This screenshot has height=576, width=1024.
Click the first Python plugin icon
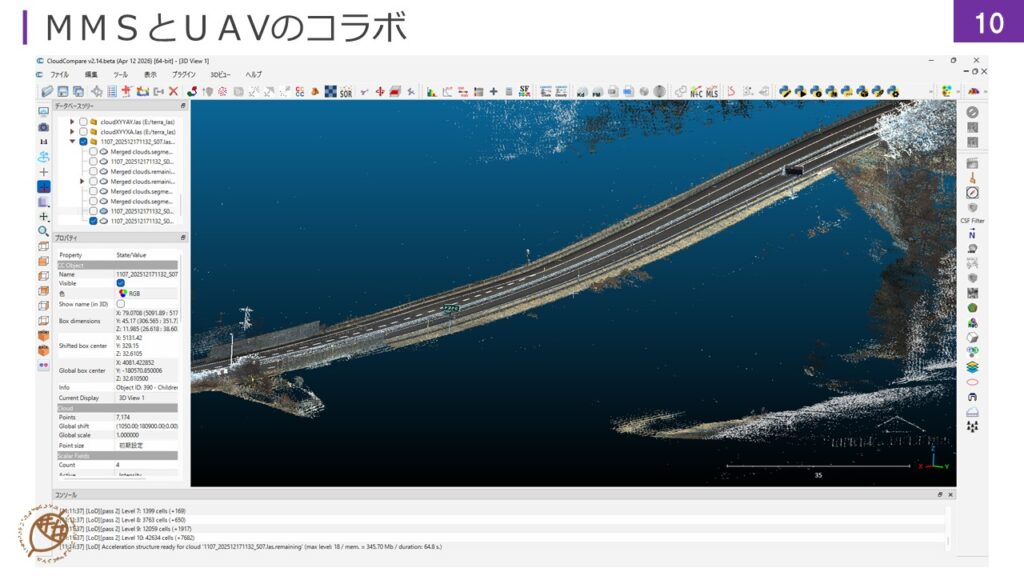[x=785, y=91]
